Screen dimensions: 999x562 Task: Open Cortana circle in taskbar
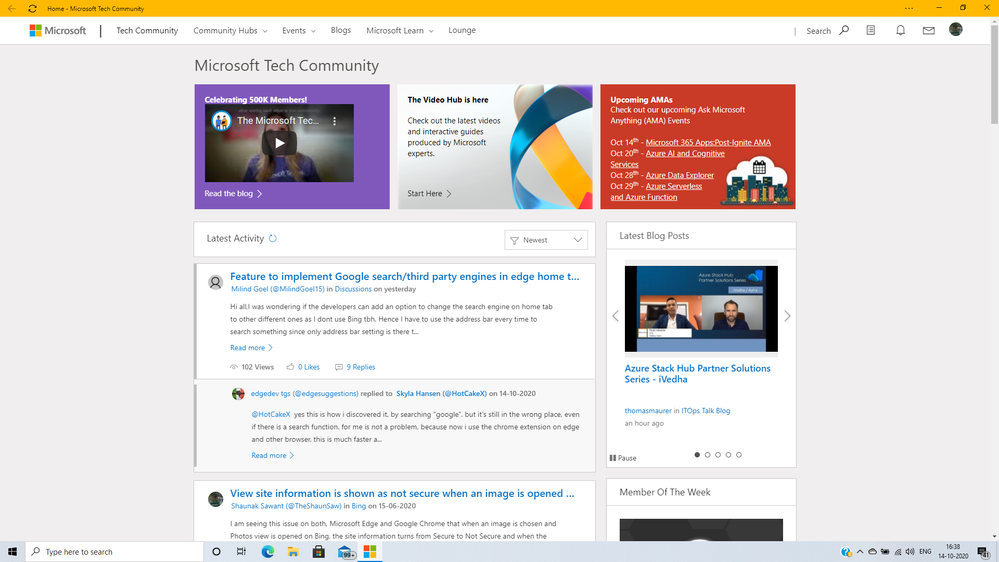(x=216, y=552)
